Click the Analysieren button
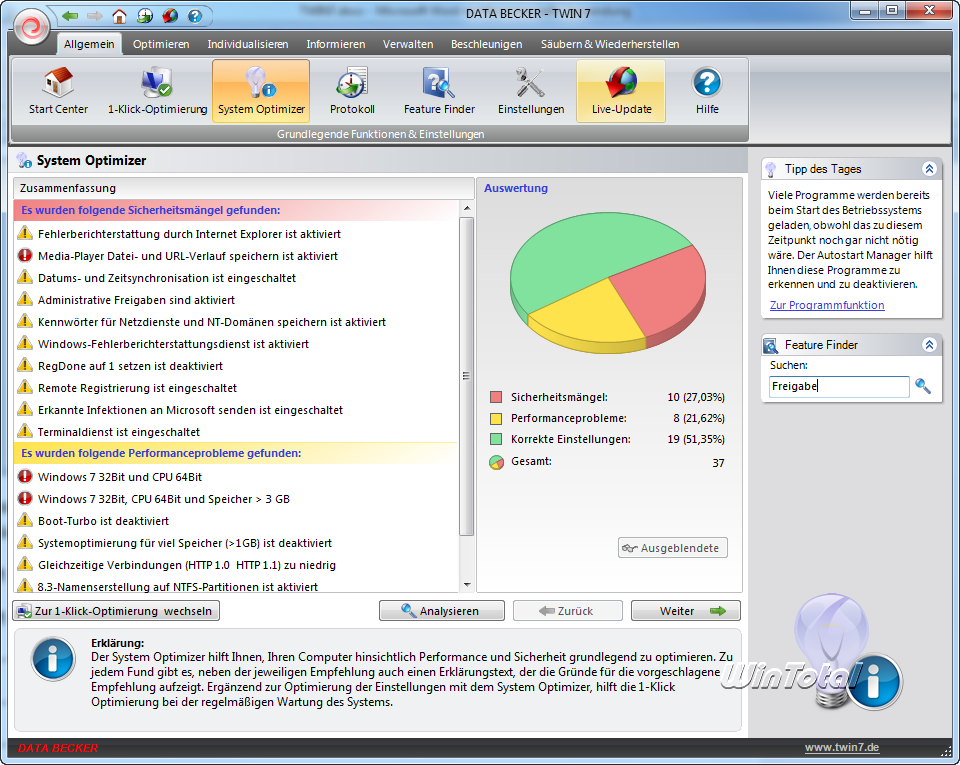960x765 pixels. click(x=441, y=610)
